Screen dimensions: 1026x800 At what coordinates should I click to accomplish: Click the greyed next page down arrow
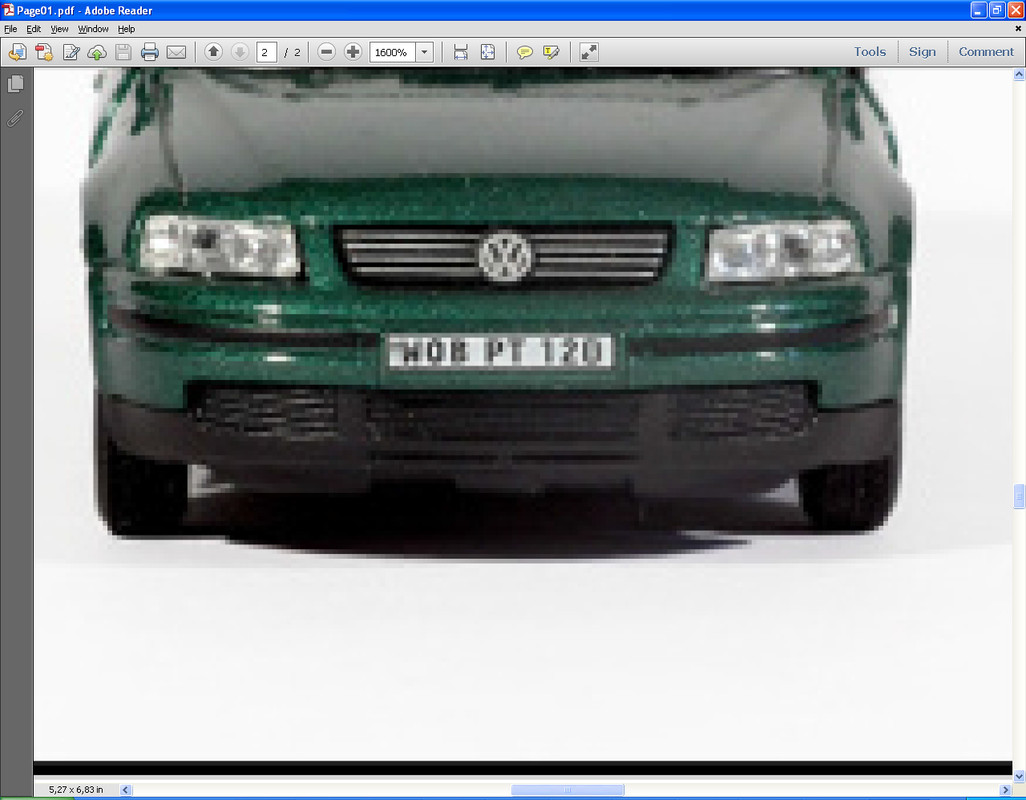240,52
